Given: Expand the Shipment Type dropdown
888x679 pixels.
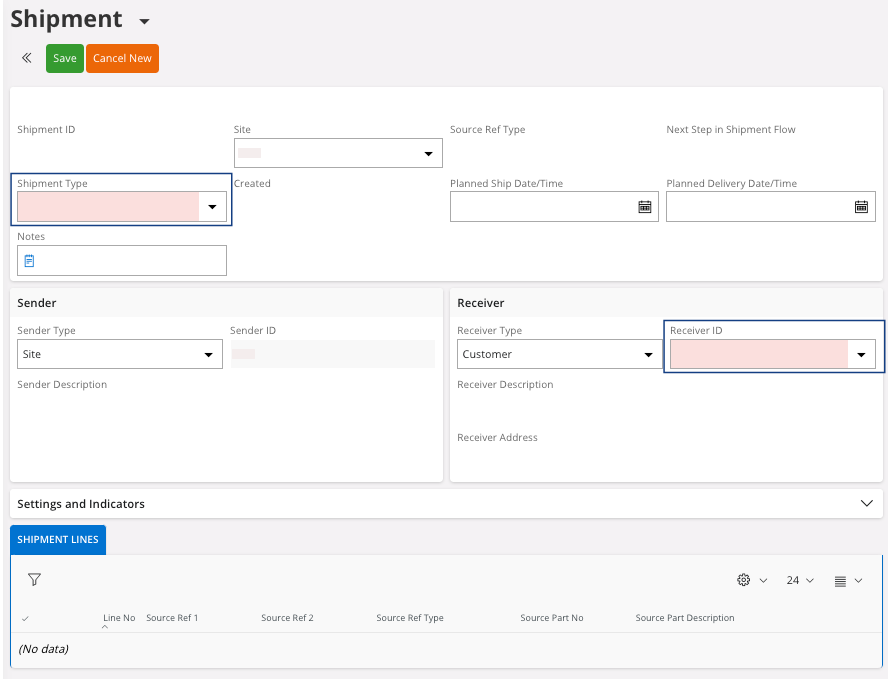Looking at the screenshot, I should (212, 207).
